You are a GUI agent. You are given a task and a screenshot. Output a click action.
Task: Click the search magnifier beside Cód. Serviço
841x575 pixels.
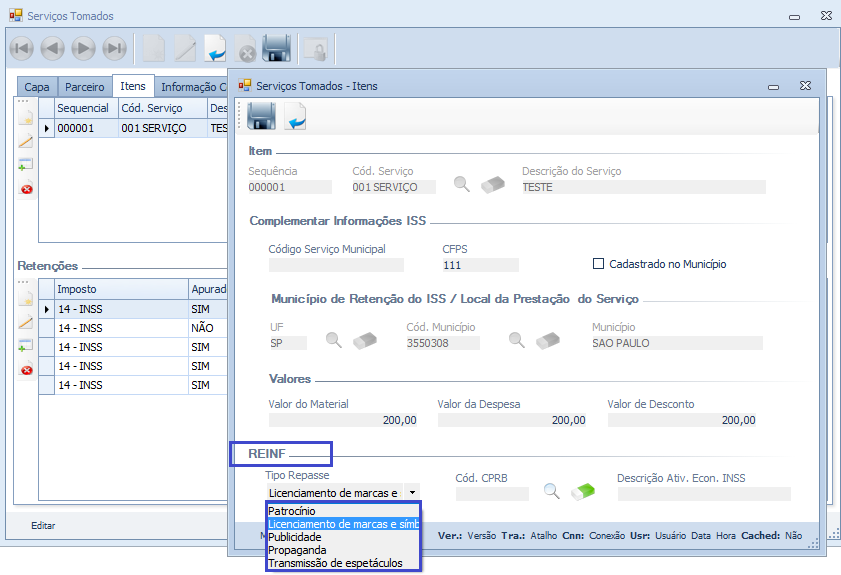coord(461,184)
